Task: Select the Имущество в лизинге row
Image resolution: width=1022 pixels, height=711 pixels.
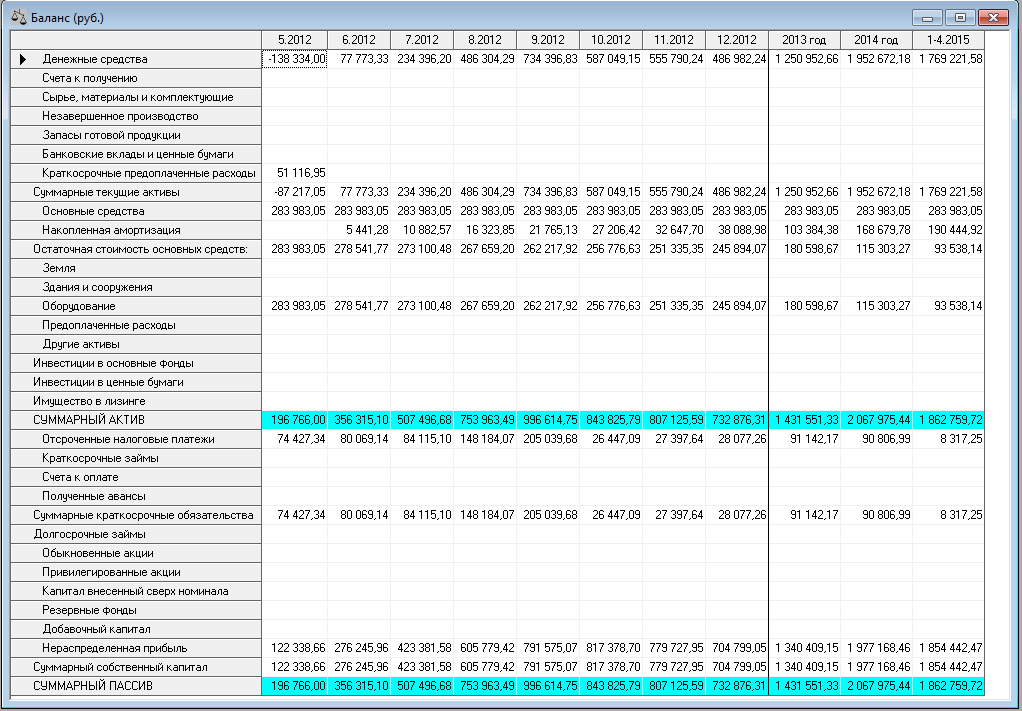Action: [x=136, y=401]
